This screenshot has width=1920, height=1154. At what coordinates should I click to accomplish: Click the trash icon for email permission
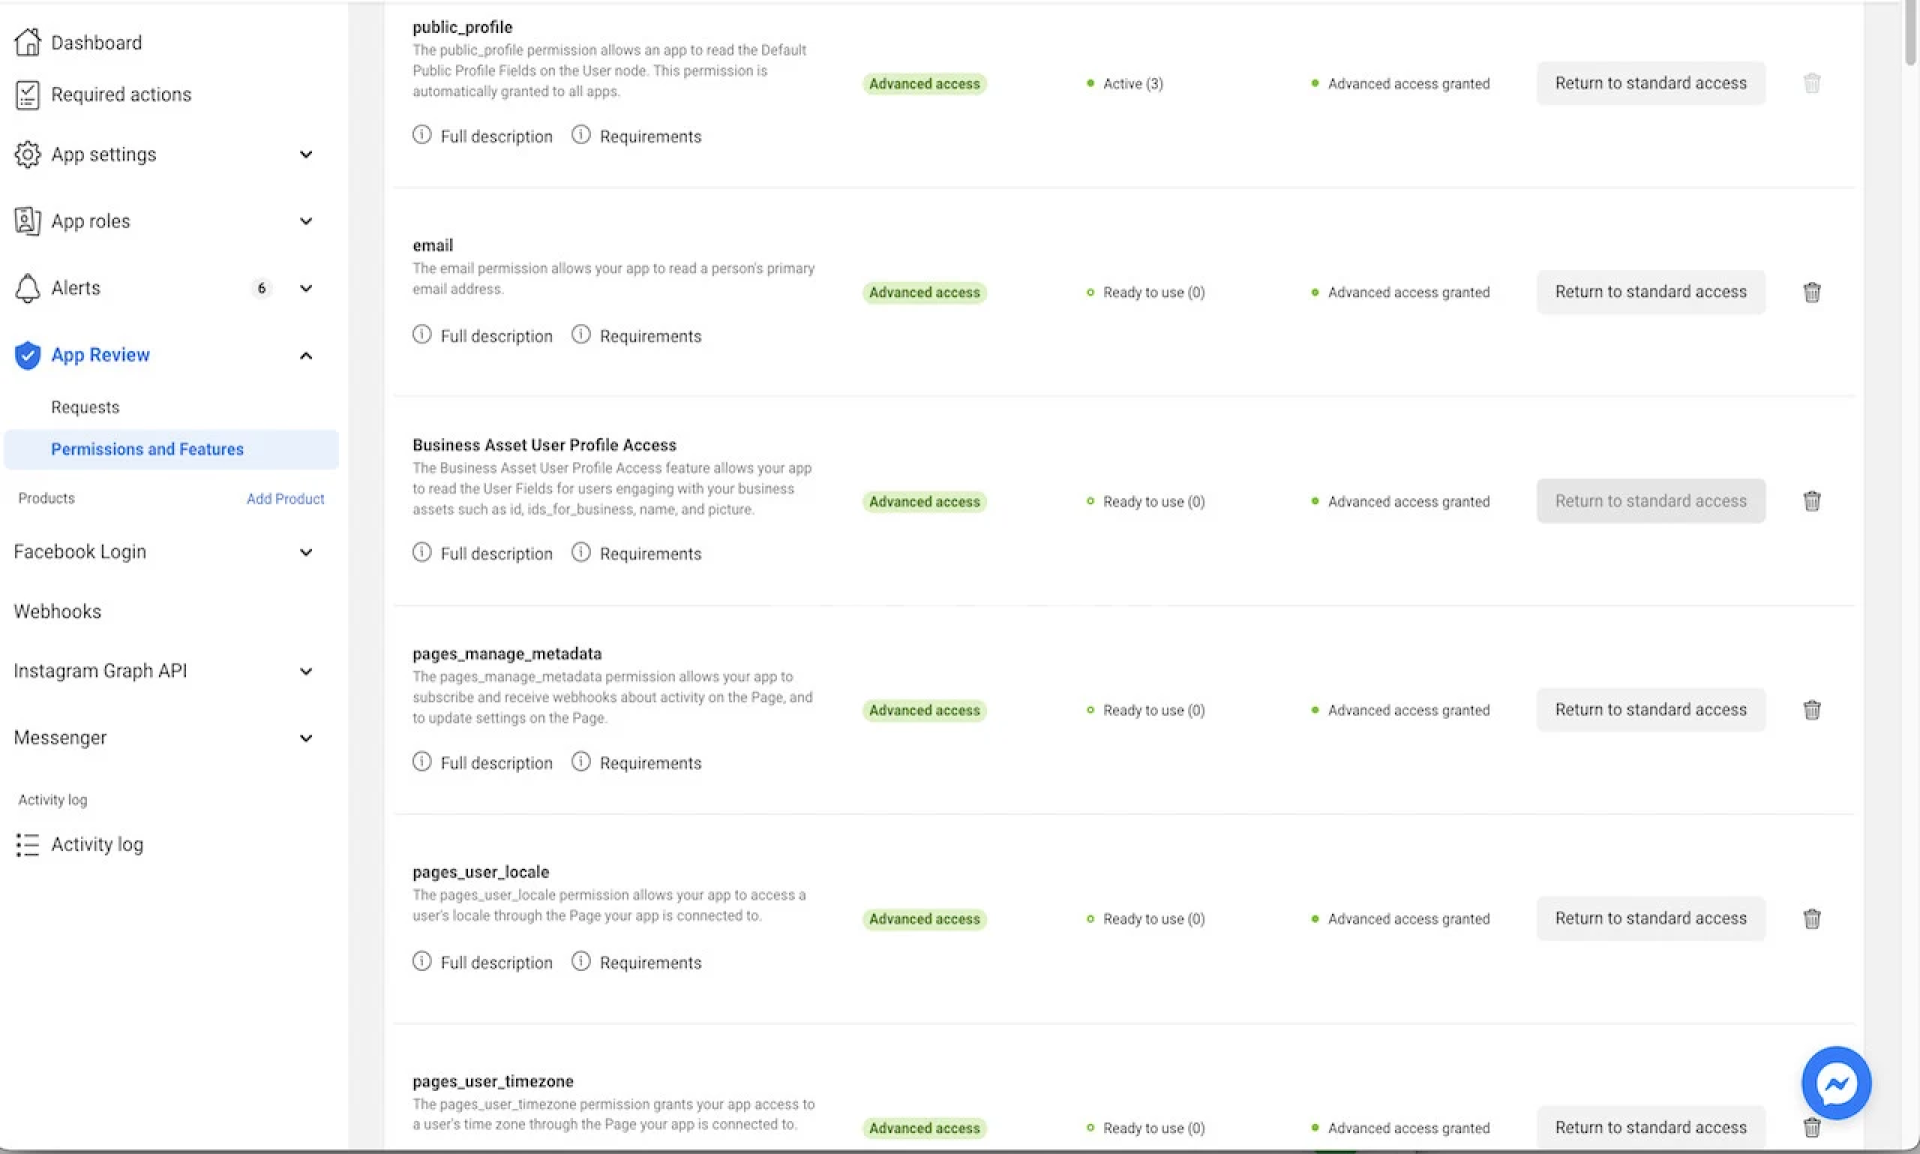1811,292
